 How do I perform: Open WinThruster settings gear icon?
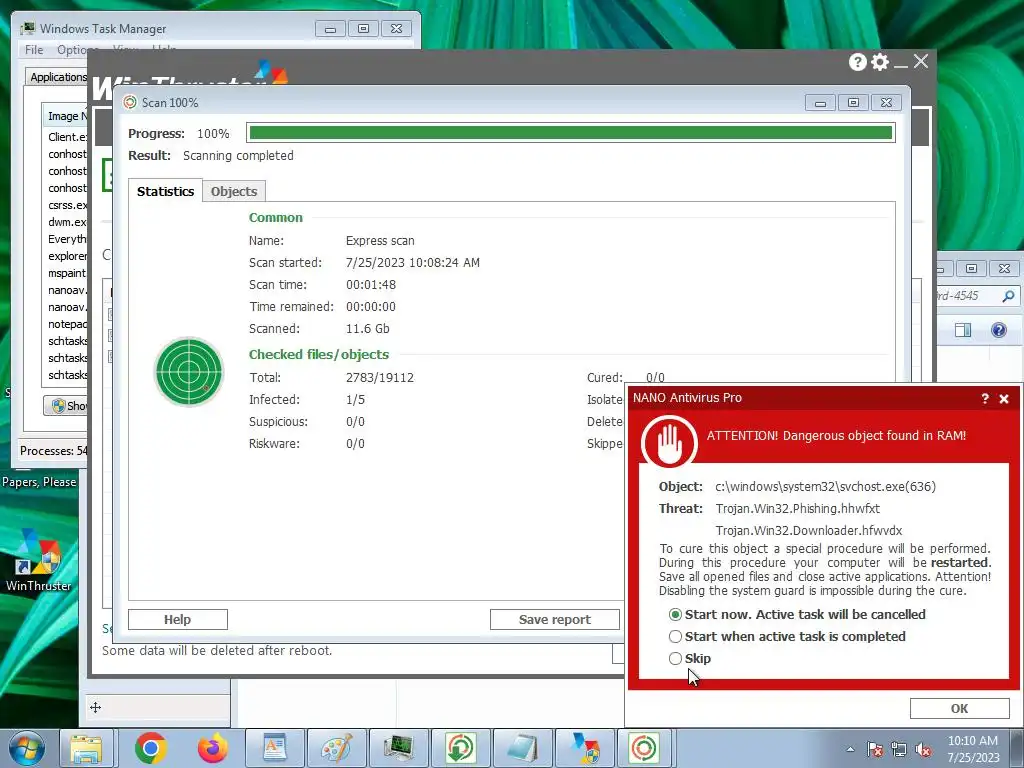[880, 62]
